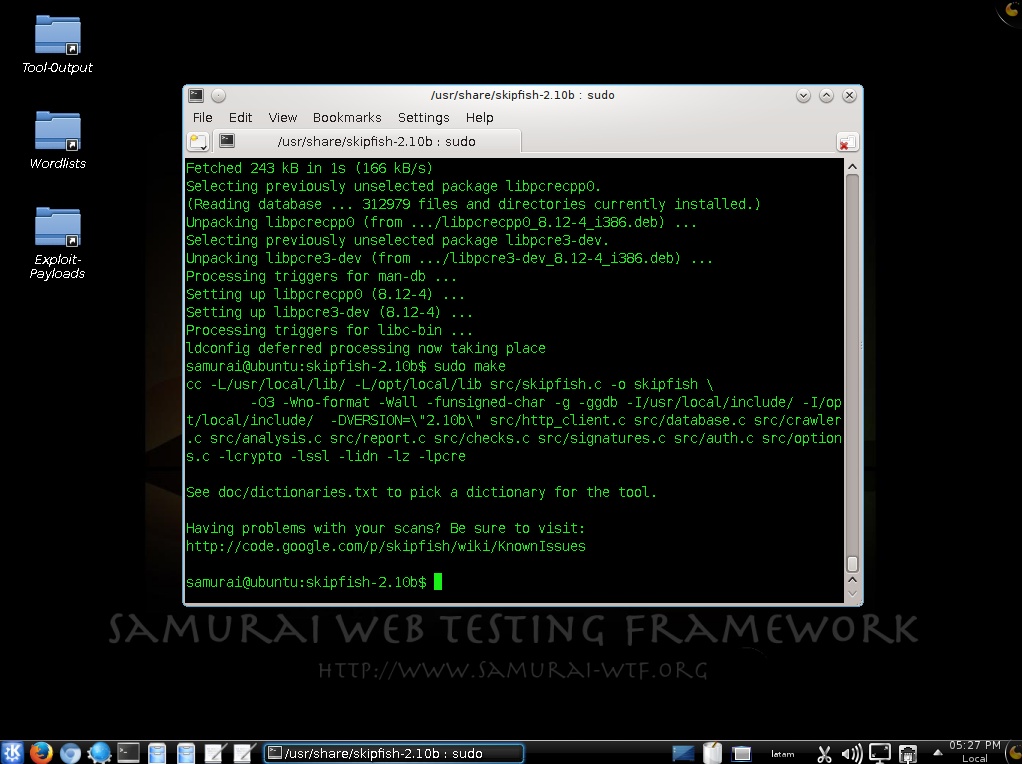Screen dimensions: 1022x764
Task: Open the KDE application launcher menu
Action: click(12, 752)
